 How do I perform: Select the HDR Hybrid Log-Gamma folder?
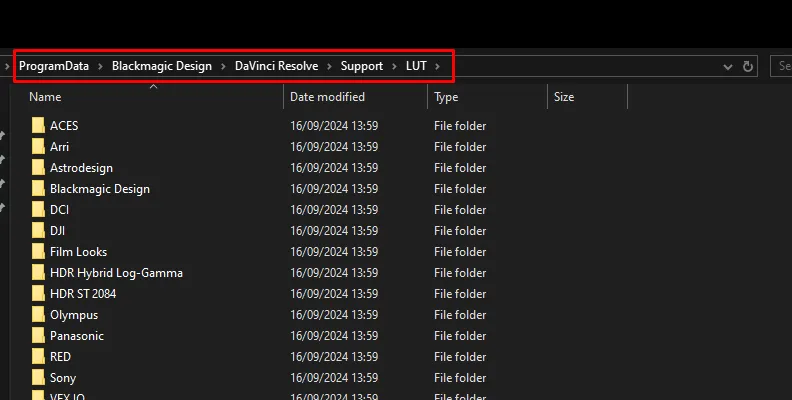point(116,273)
